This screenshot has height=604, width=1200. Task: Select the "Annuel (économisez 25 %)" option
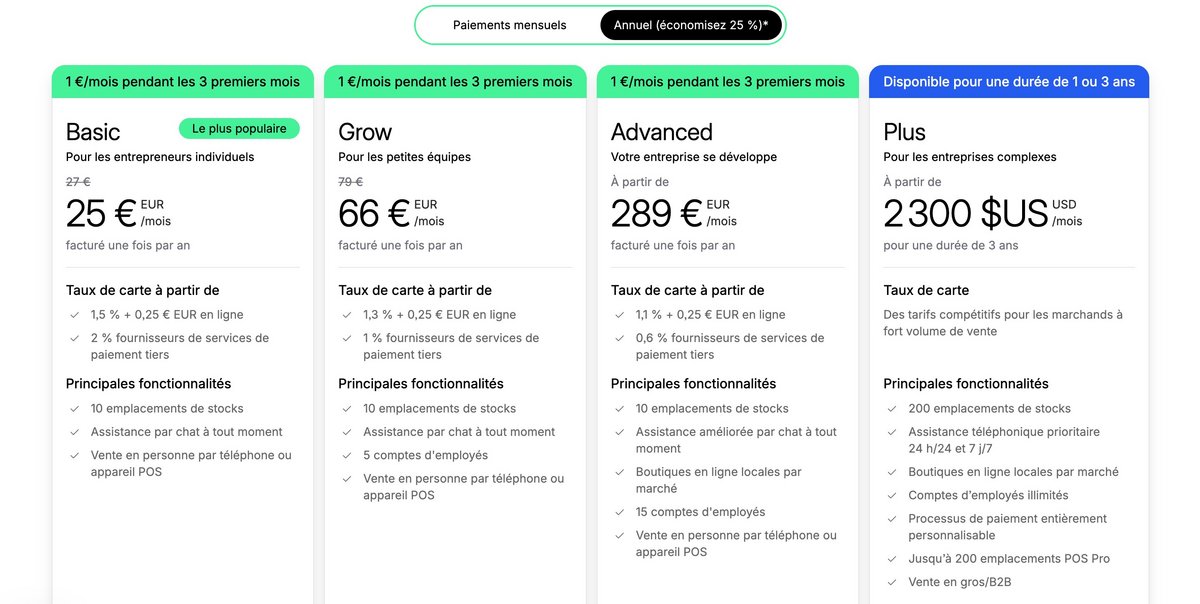(691, 25)
